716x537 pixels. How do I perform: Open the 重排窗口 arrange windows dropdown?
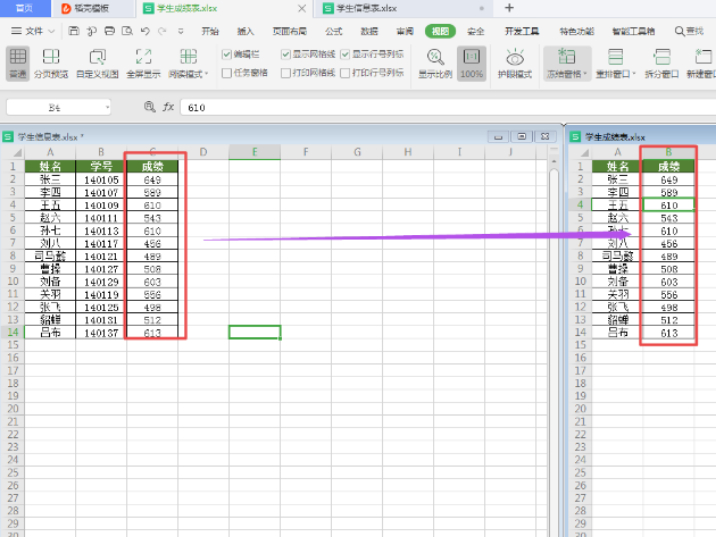click(x=634, y=74)
